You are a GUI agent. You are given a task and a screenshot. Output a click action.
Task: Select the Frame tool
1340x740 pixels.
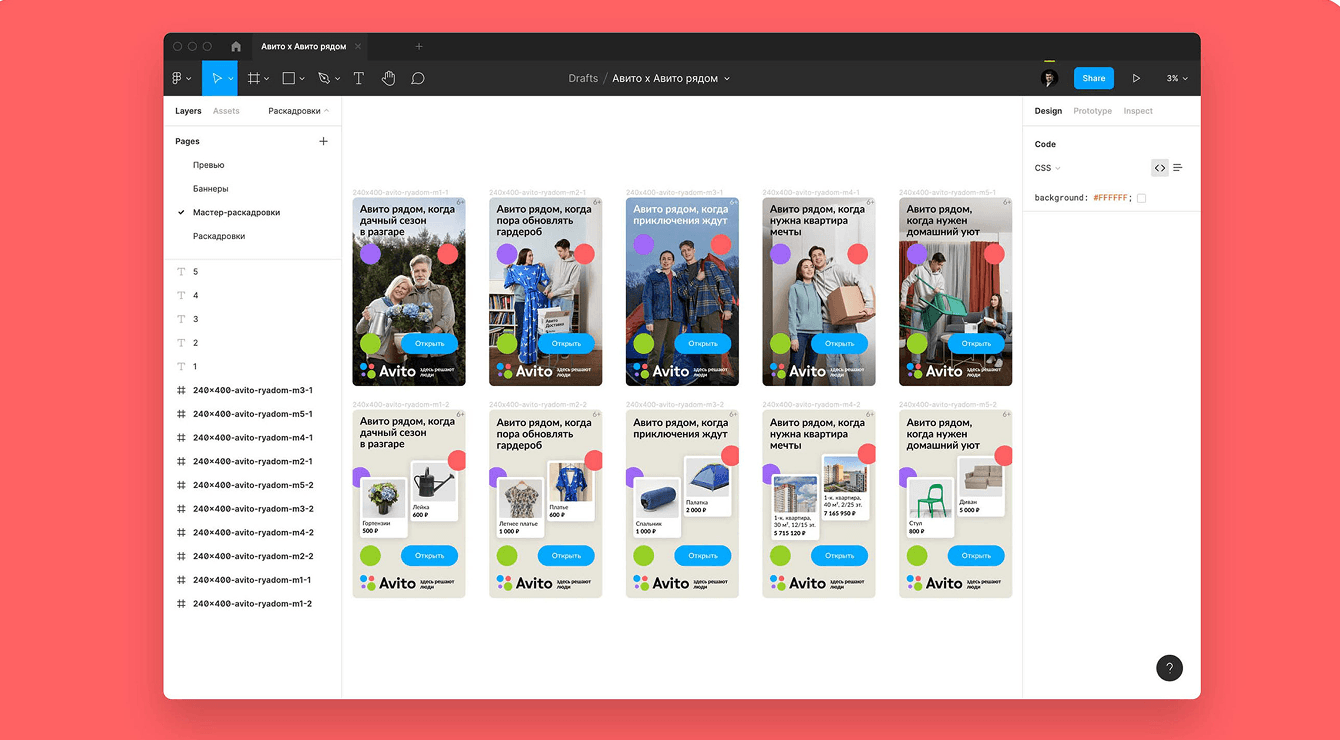click(254, 78)
